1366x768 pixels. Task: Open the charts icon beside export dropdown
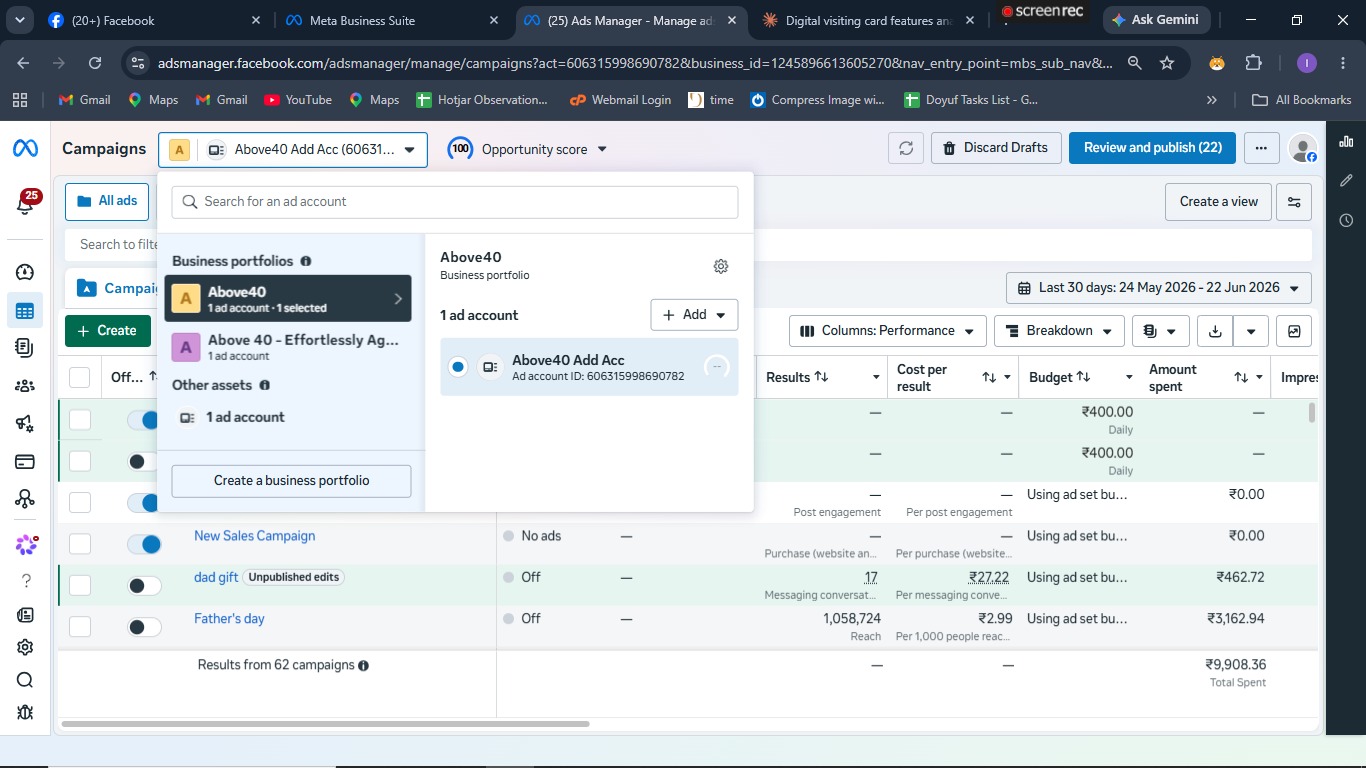click(1294, 331)
